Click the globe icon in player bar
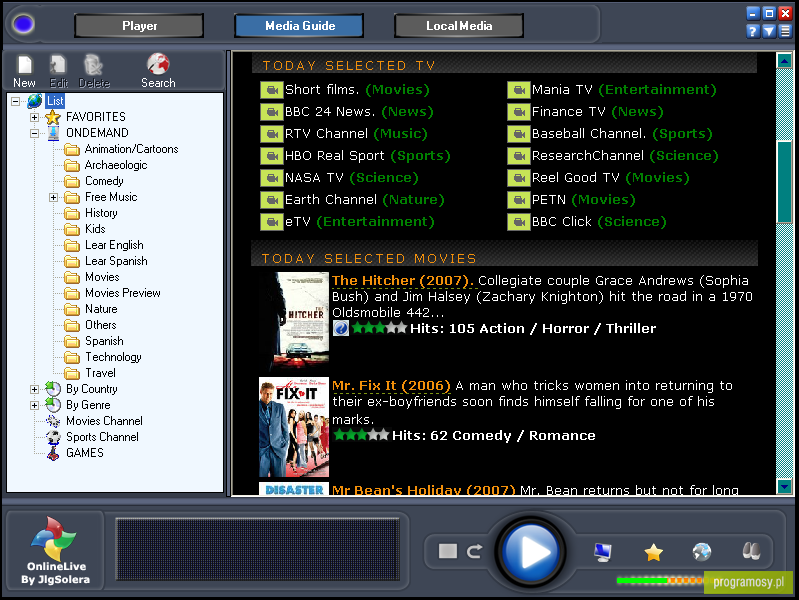Image resolution: width=799 pixels, height=600 pixels. pos(702,552)
